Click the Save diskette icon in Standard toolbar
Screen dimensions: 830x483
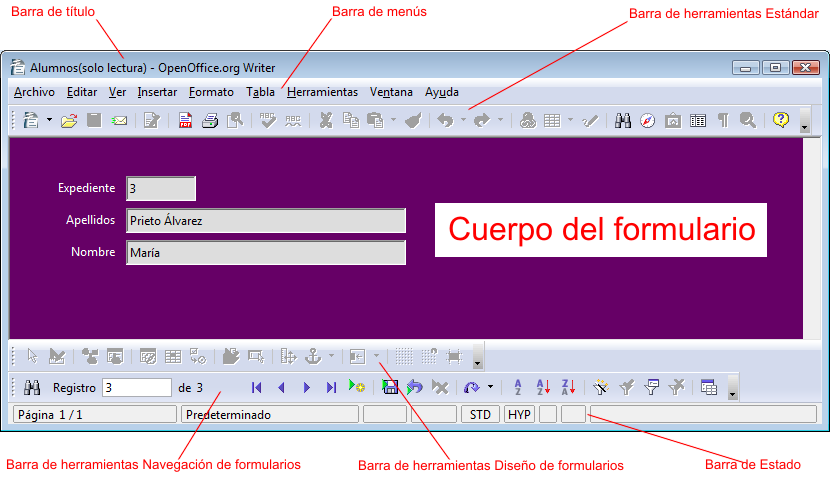(x=94, y=120)
